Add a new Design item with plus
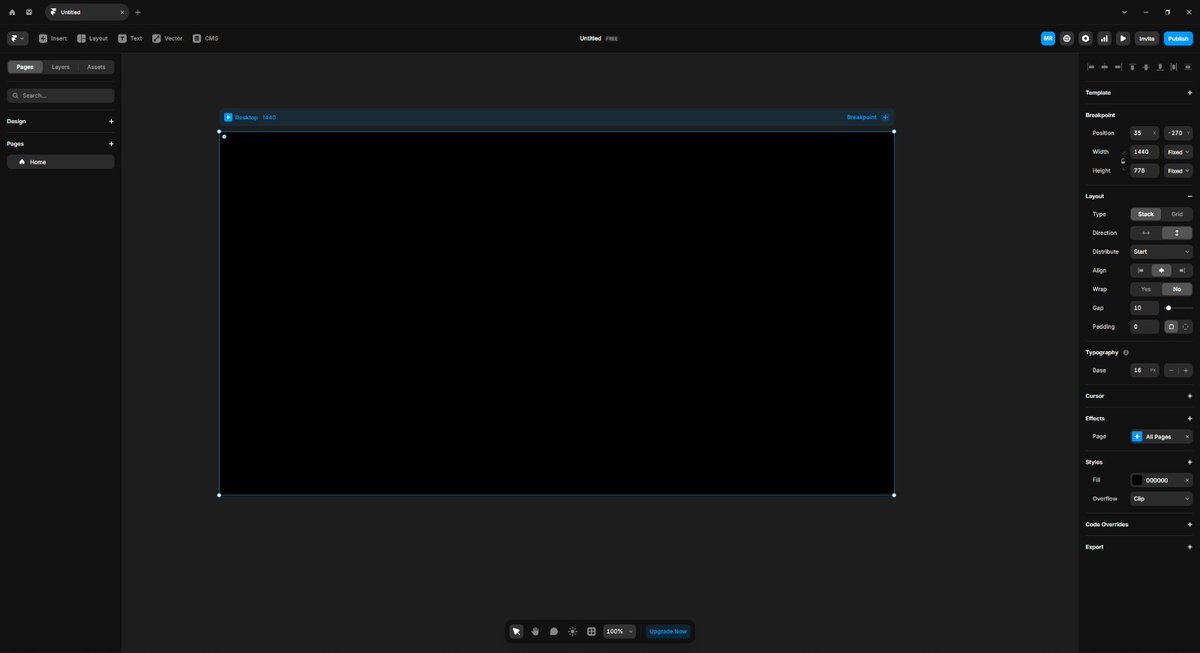 [111, 121]
